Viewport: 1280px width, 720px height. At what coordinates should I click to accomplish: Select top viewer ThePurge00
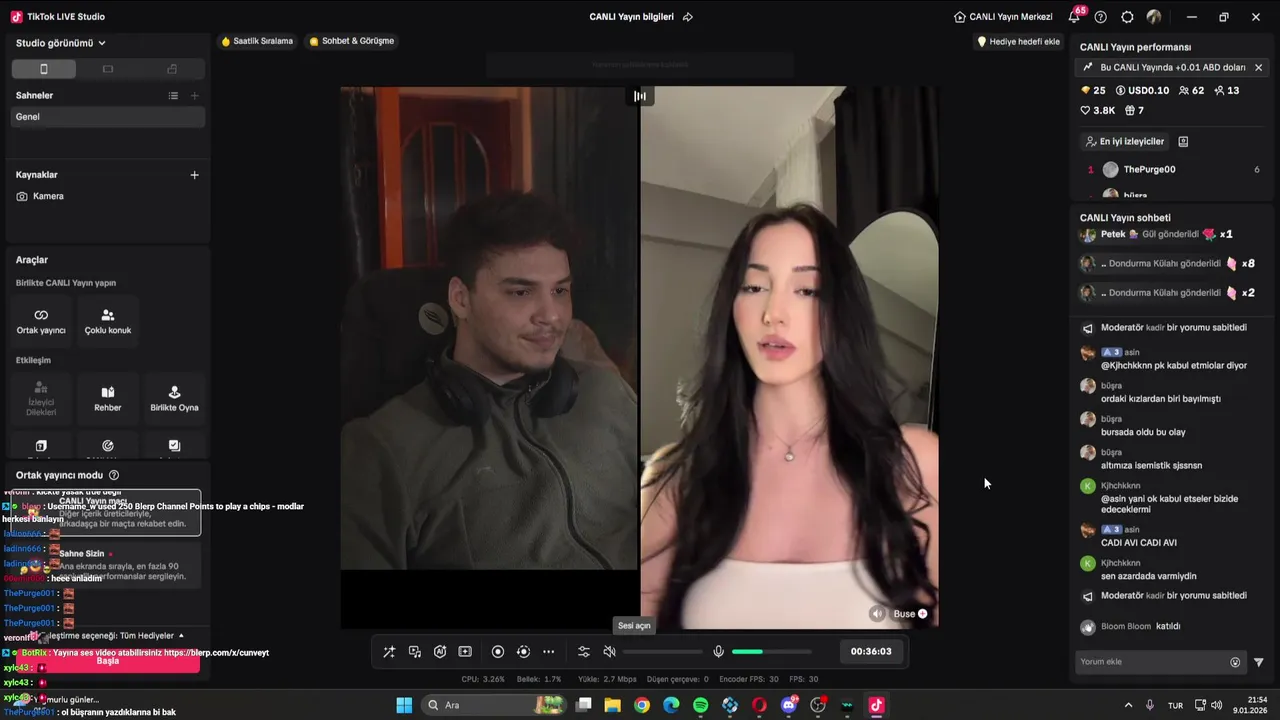click(1171, 170)
